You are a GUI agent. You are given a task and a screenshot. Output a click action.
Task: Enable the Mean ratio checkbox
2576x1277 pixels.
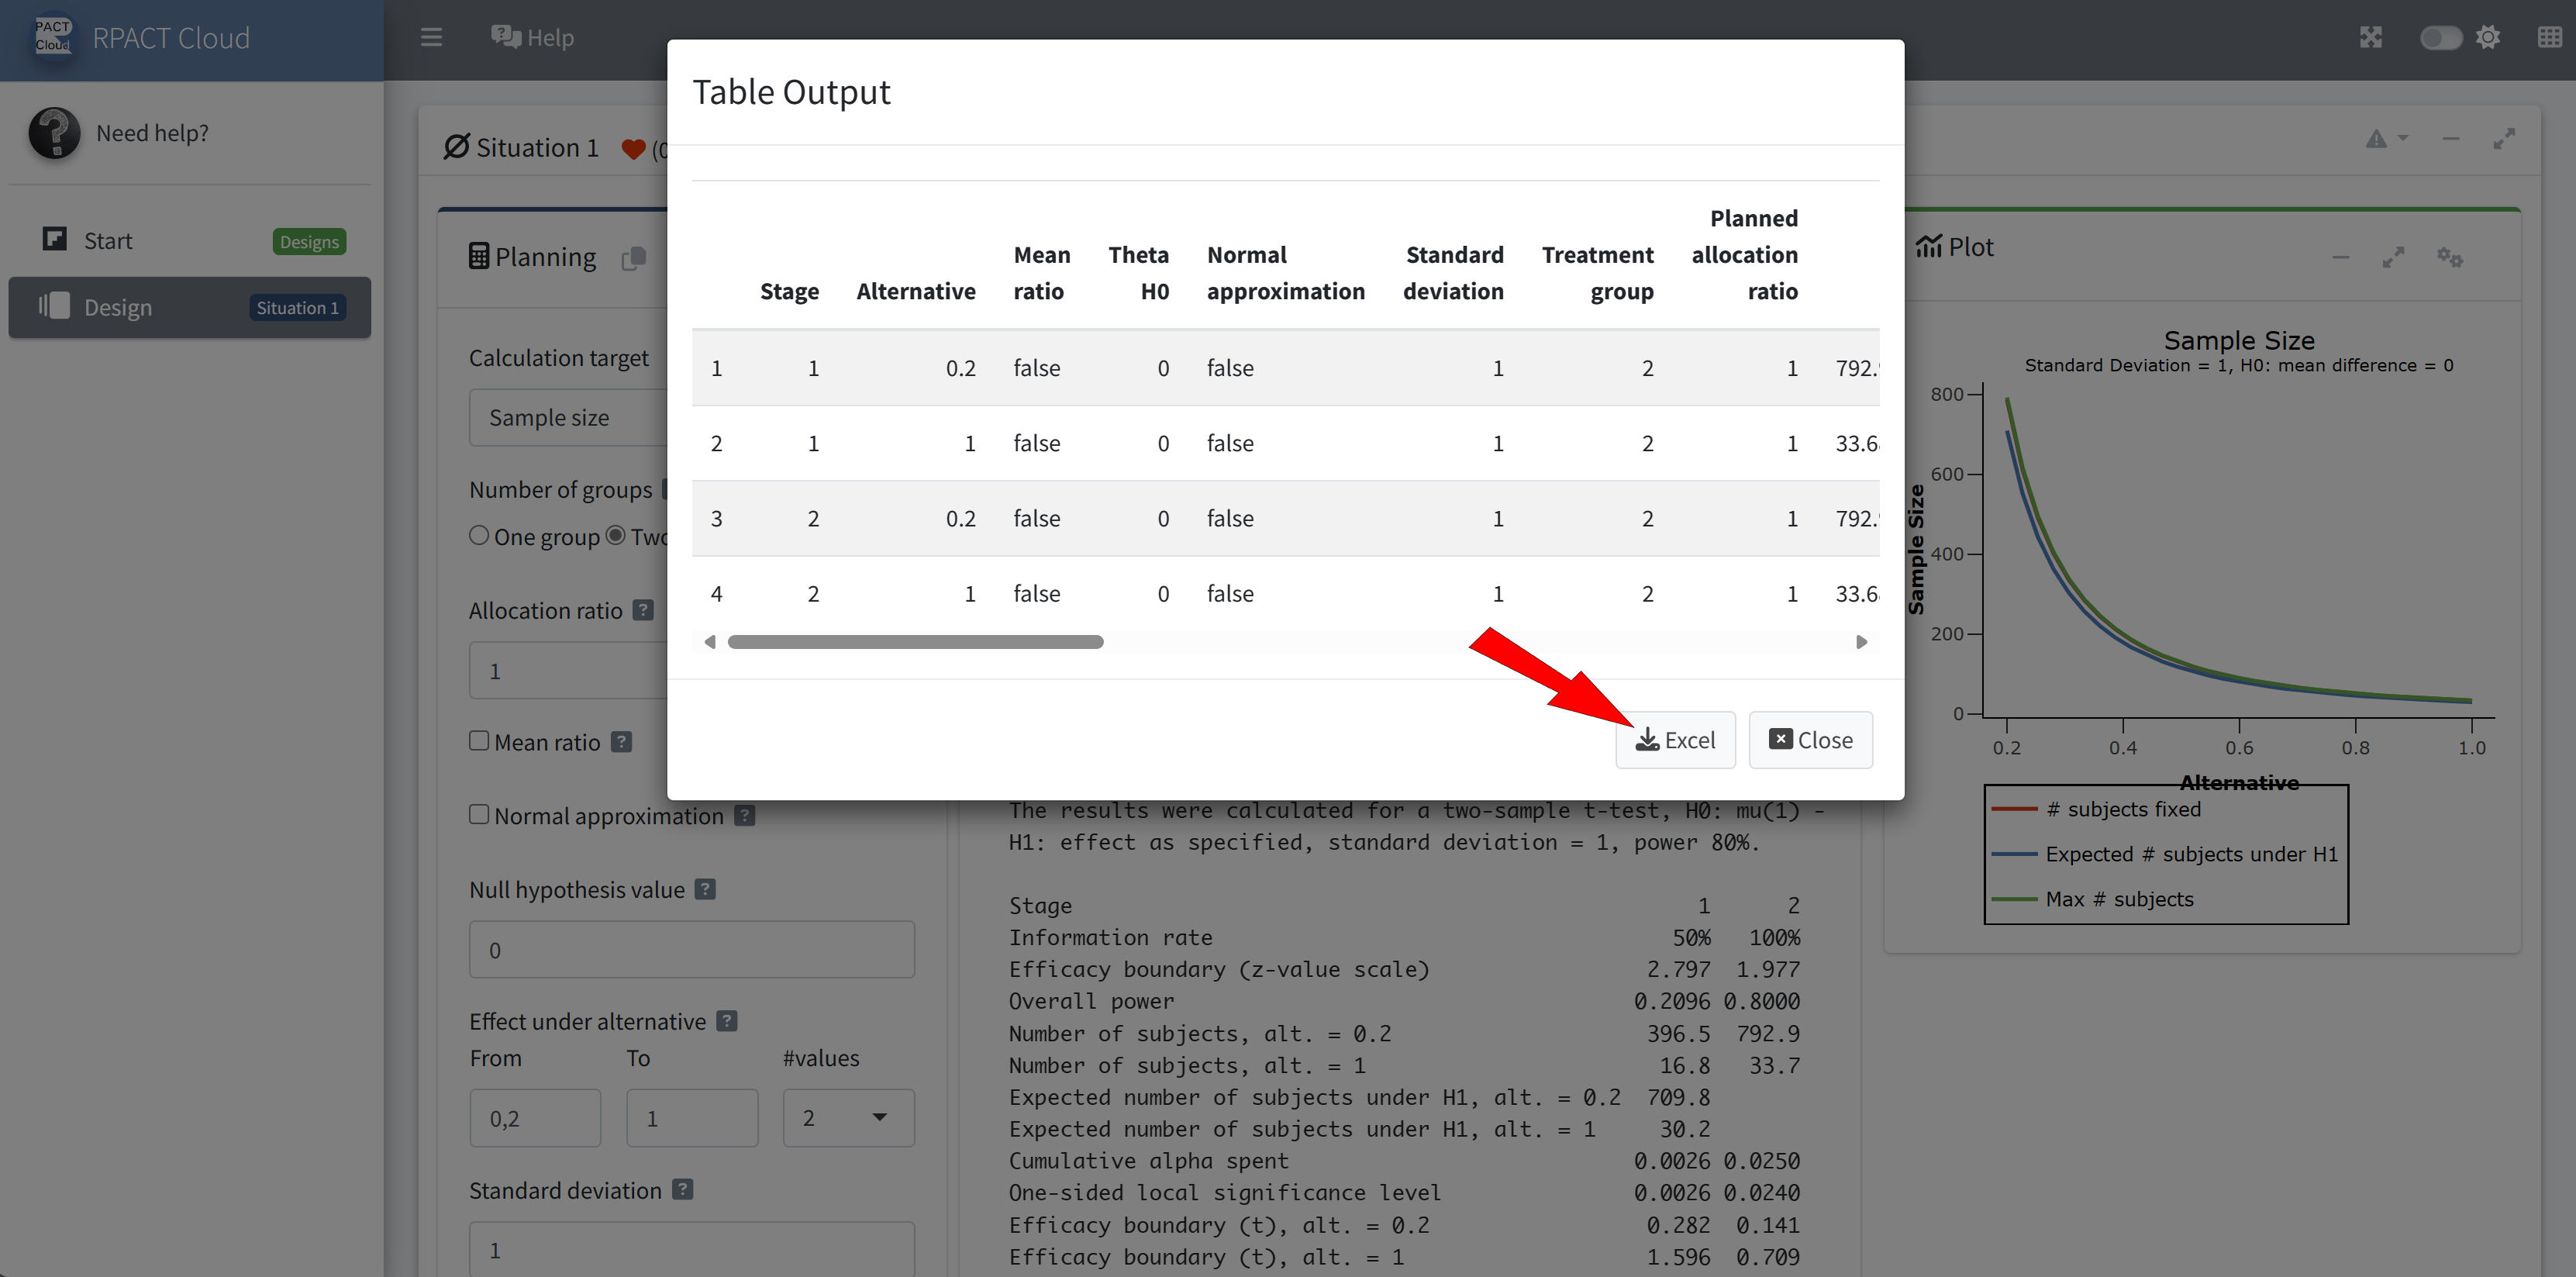(479, 741)
